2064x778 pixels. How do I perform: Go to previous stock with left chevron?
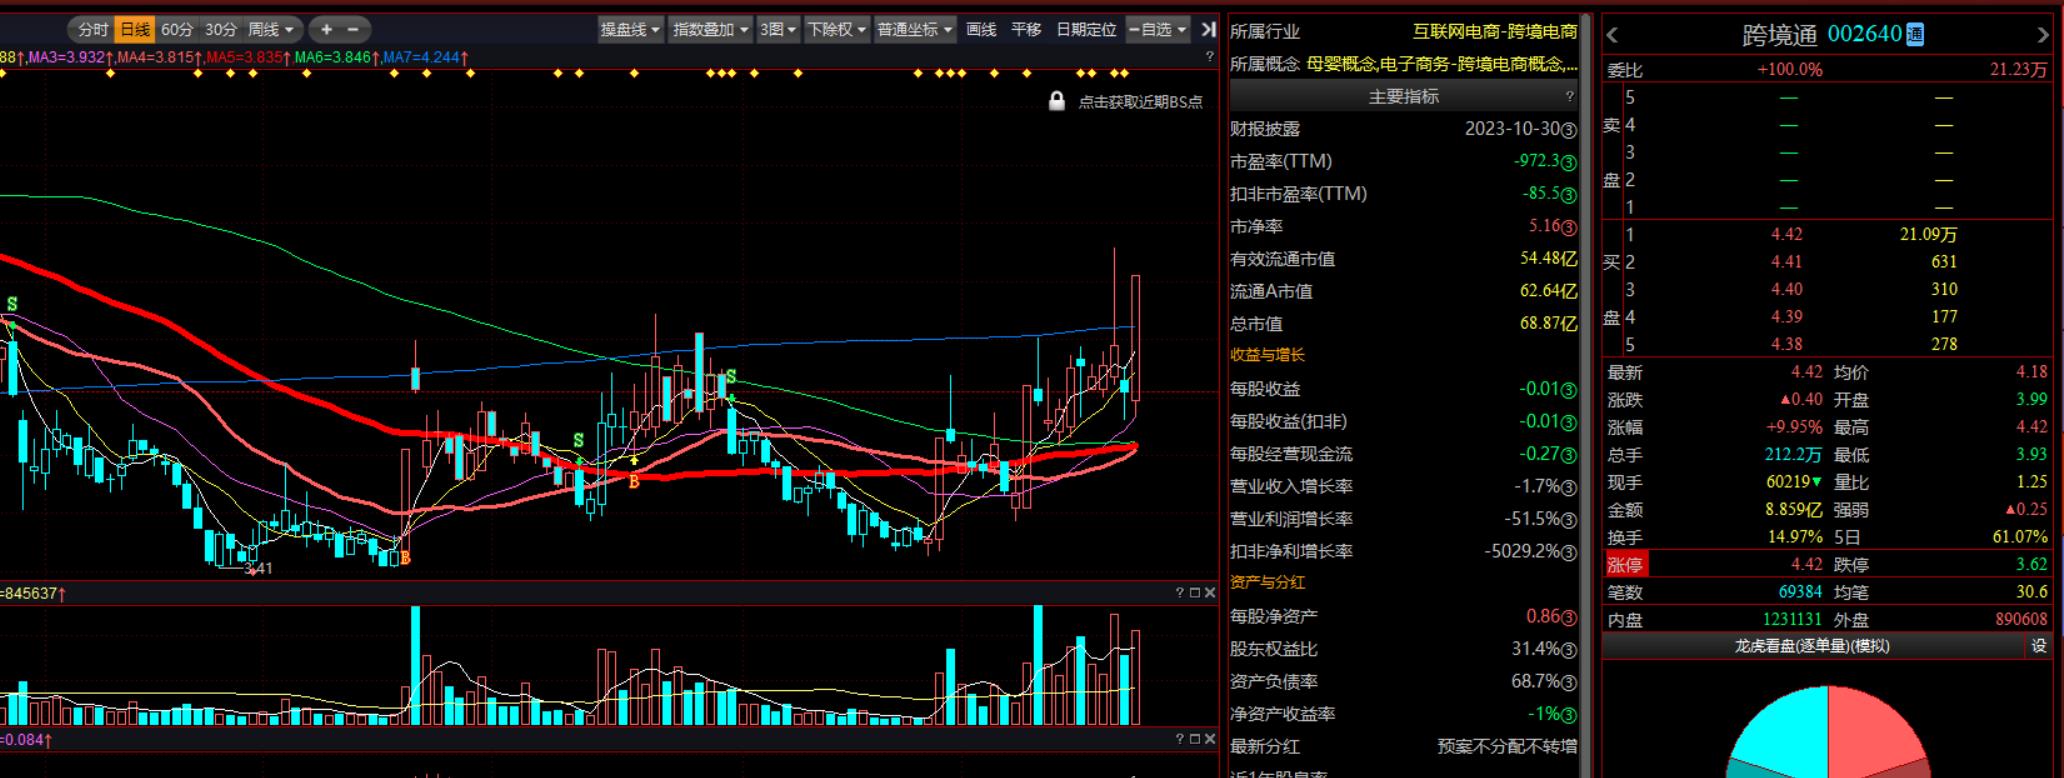[x=1612, y=36]
